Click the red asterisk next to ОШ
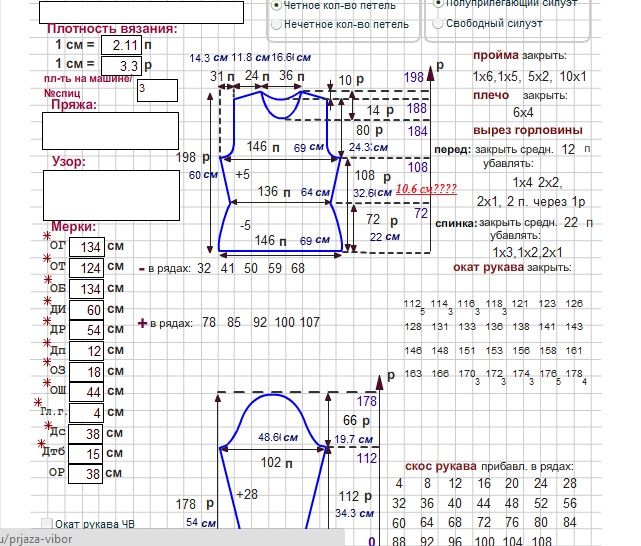 pos(46,383)
